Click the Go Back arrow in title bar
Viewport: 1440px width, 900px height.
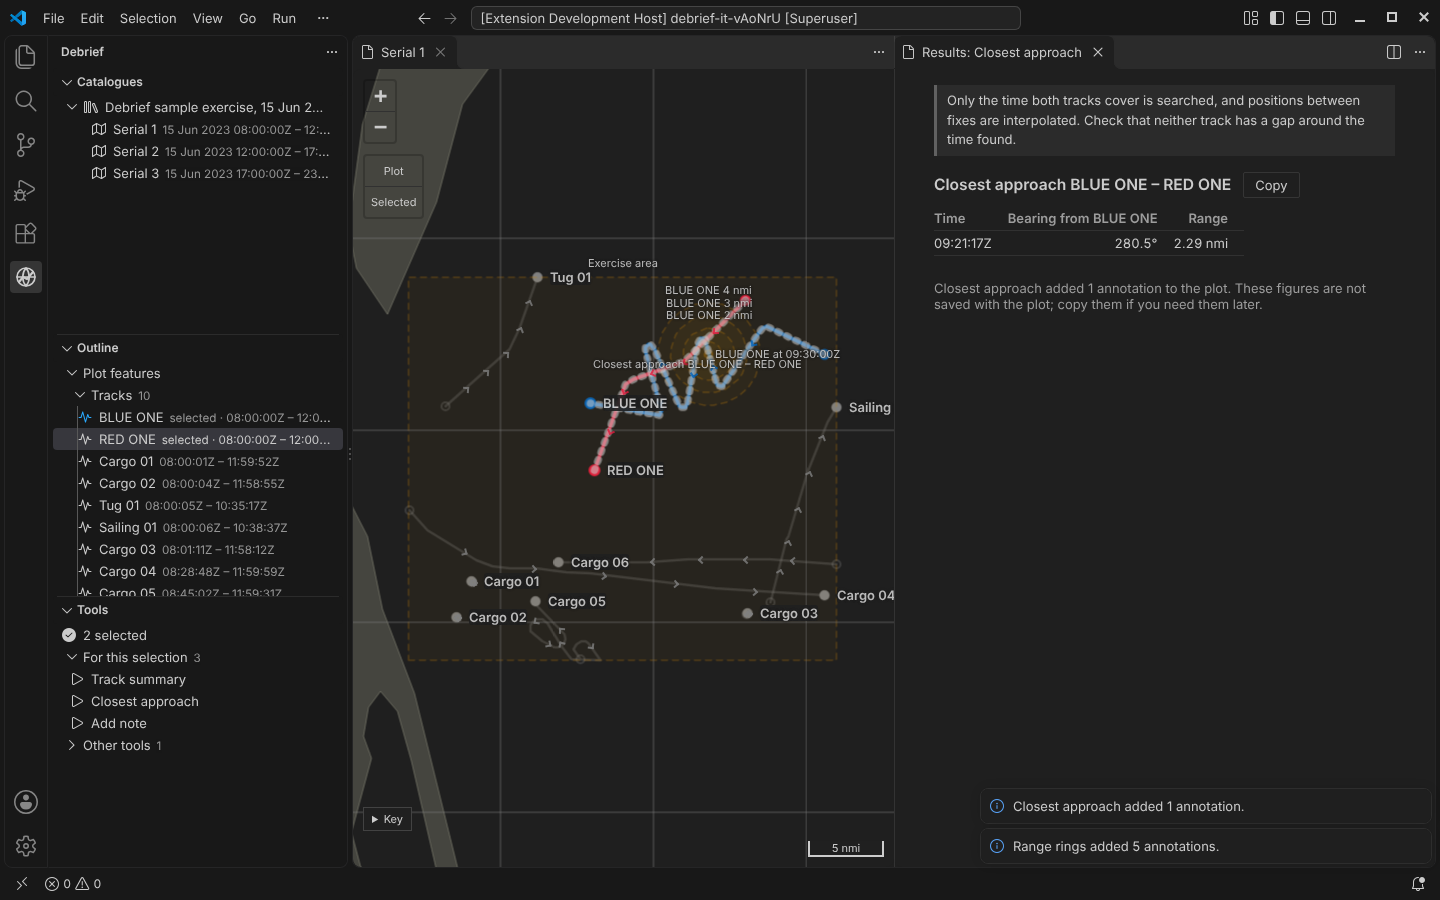424,18
